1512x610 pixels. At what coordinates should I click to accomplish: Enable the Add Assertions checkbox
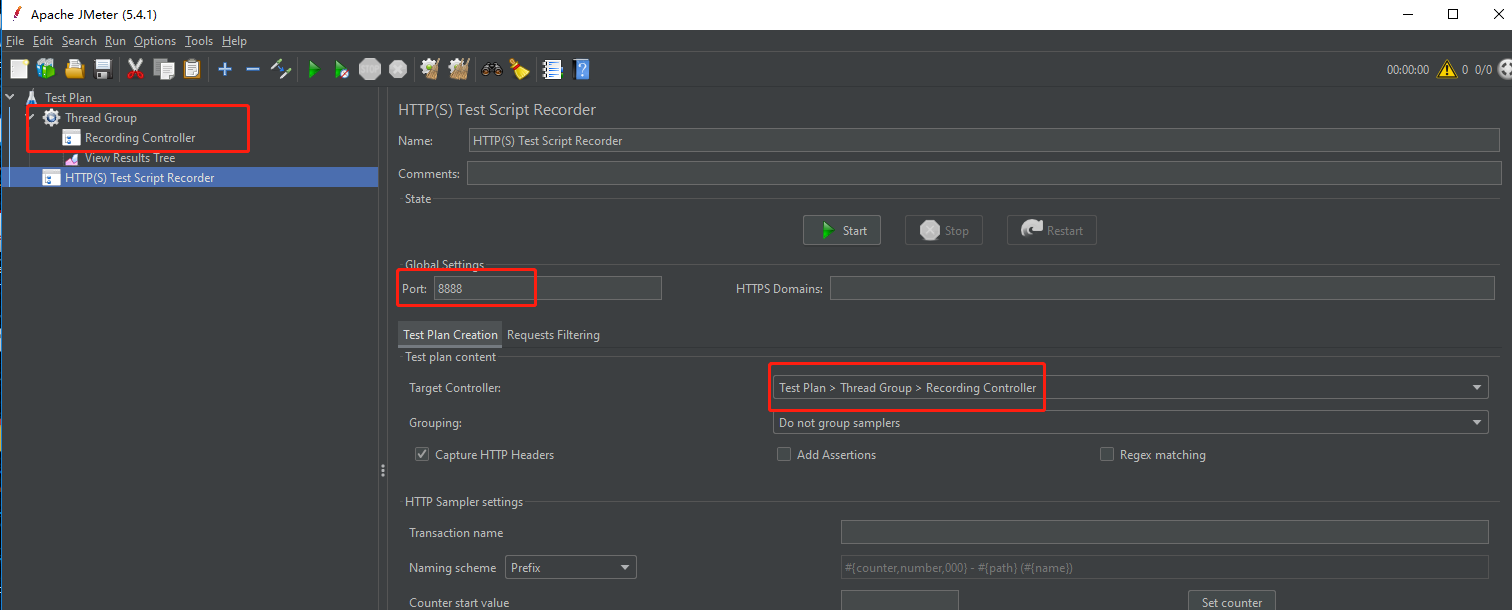point(784,454)
